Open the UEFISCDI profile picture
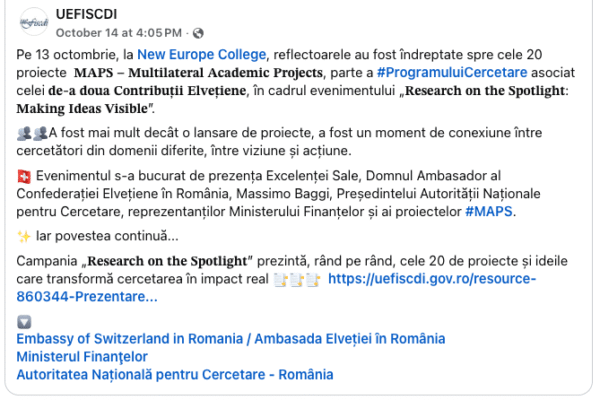 pyautogui.click(x=34, y=22)
